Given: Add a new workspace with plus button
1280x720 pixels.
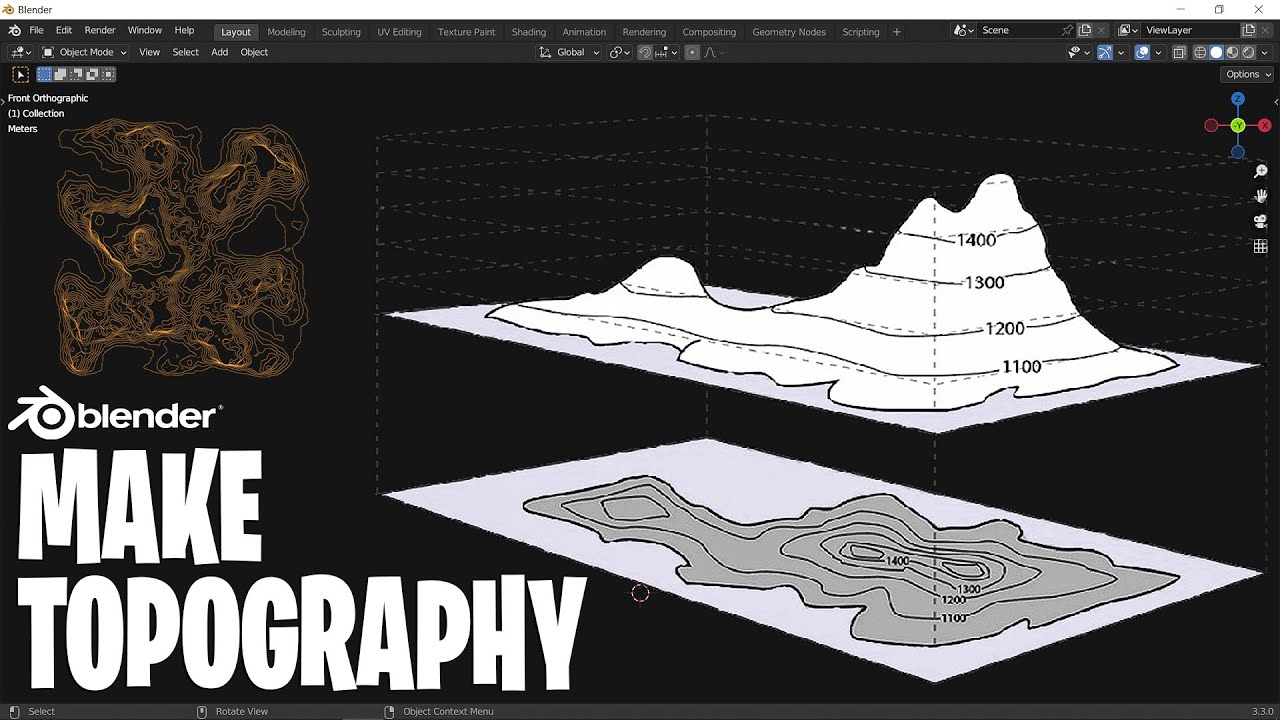Looking at the screenshot, I should (x=896, y=32).
